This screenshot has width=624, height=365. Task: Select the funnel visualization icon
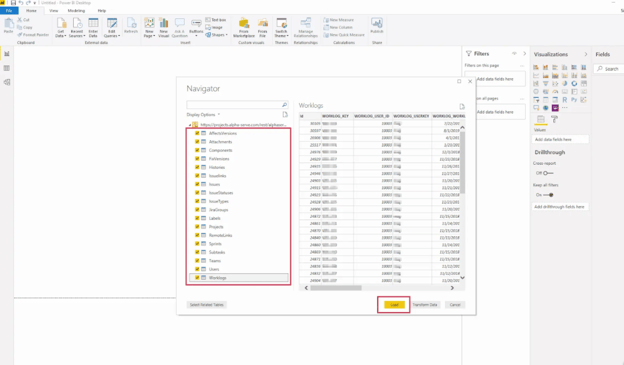(x=546, y=84)
